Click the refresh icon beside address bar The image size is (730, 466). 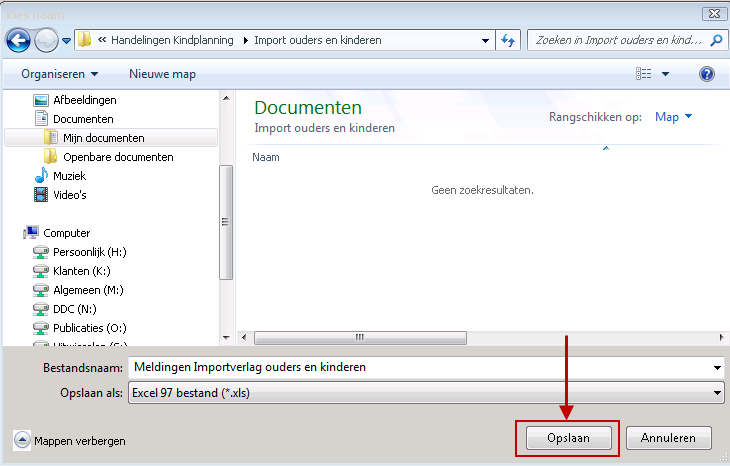pos(508,41)
